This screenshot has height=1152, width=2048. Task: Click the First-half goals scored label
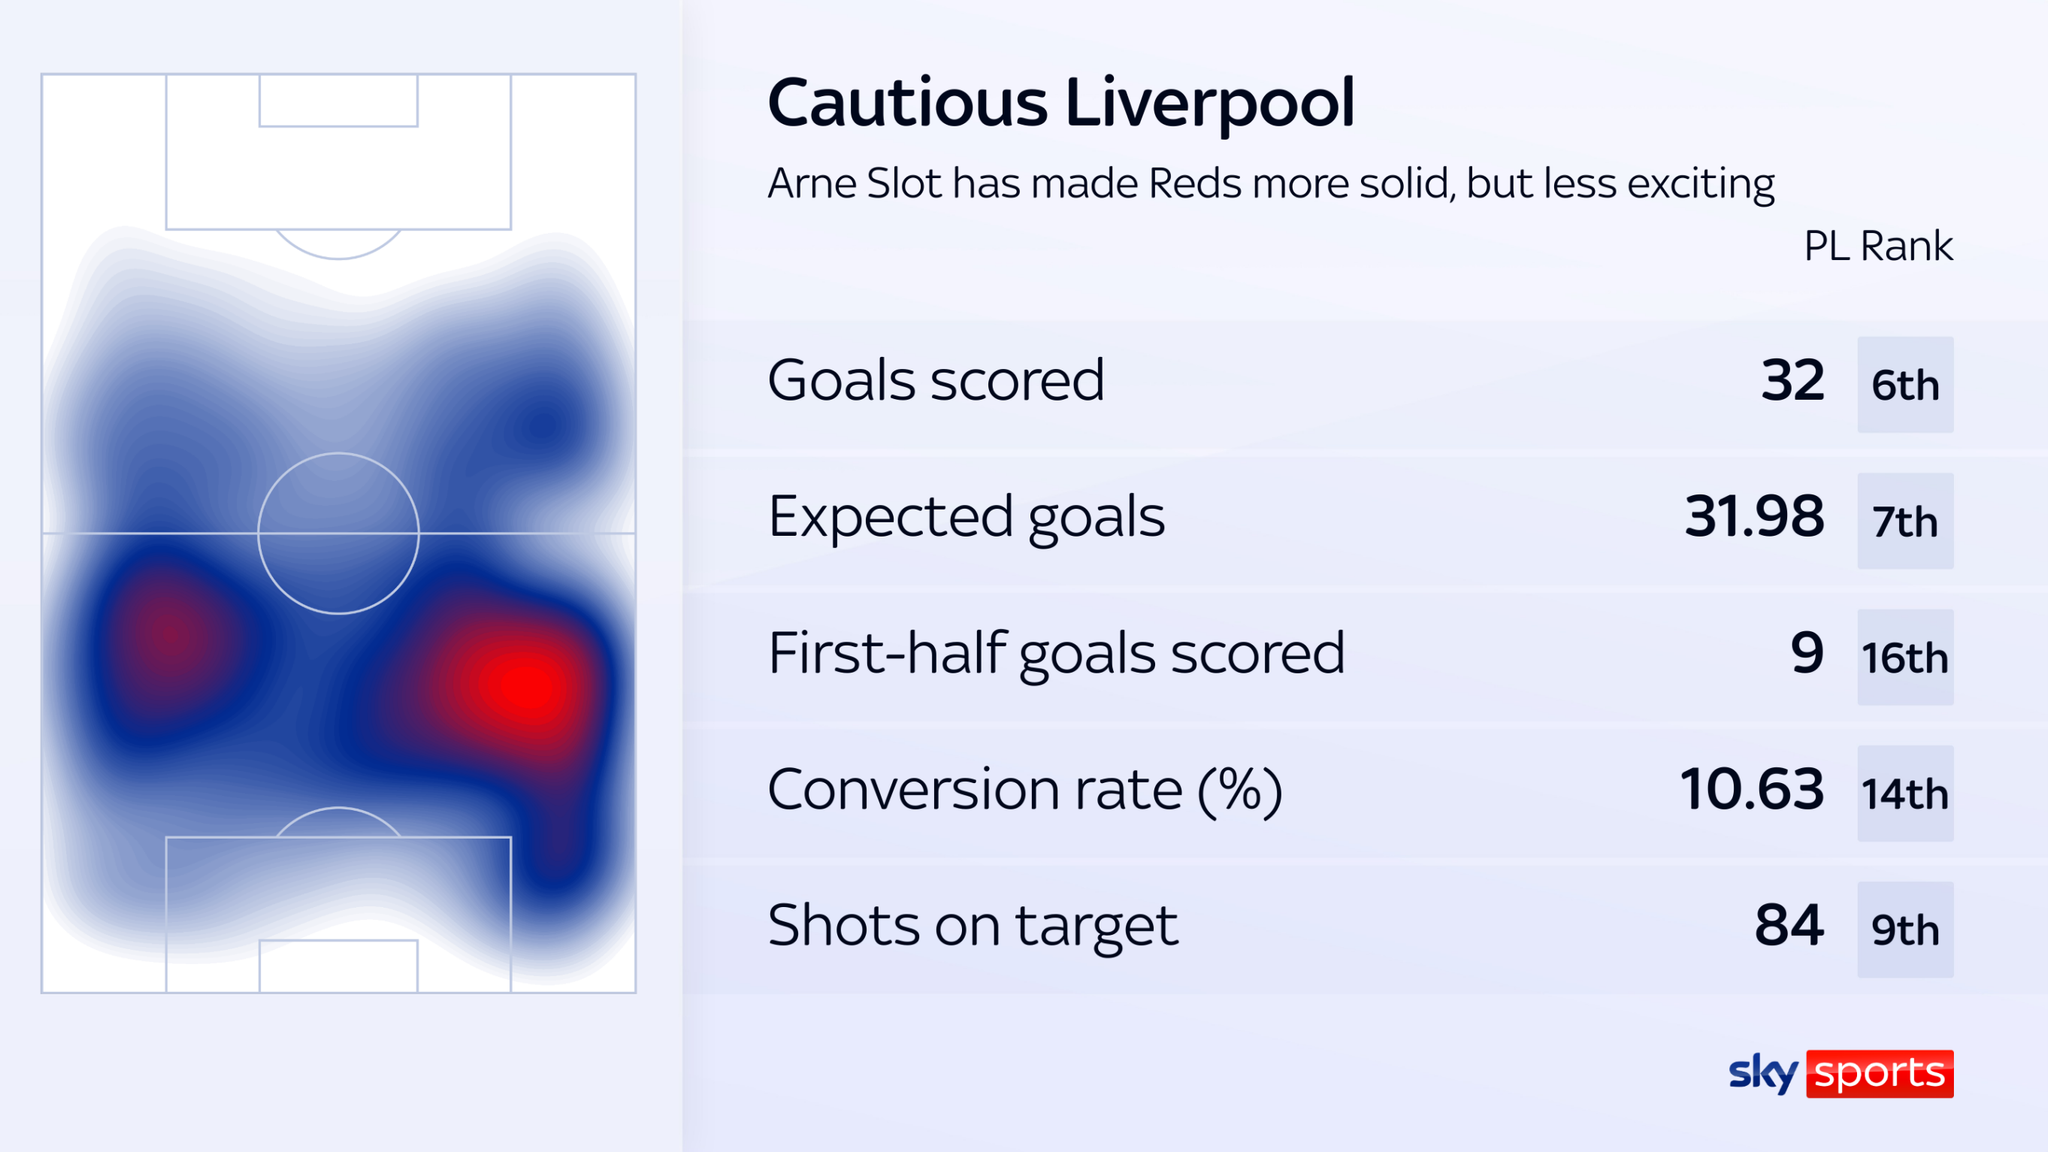point(1056,653)
